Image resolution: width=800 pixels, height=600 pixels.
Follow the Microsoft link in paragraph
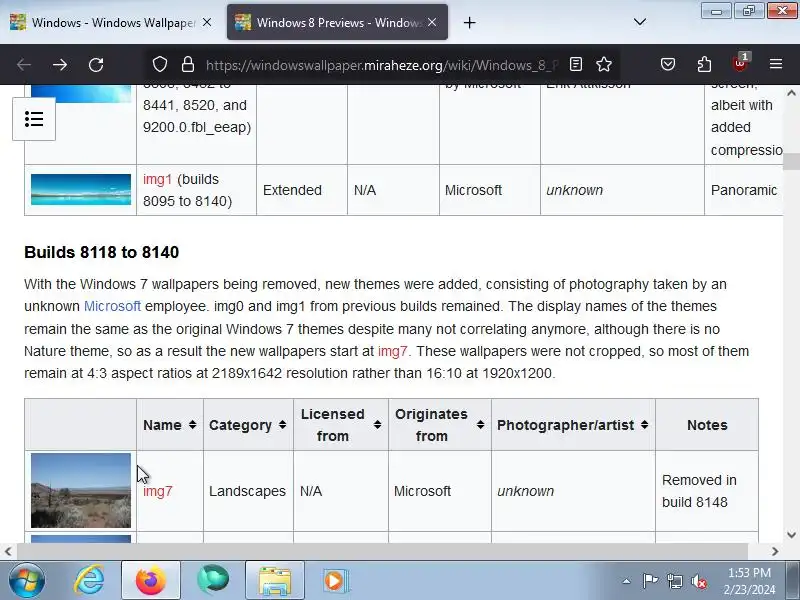112,306
